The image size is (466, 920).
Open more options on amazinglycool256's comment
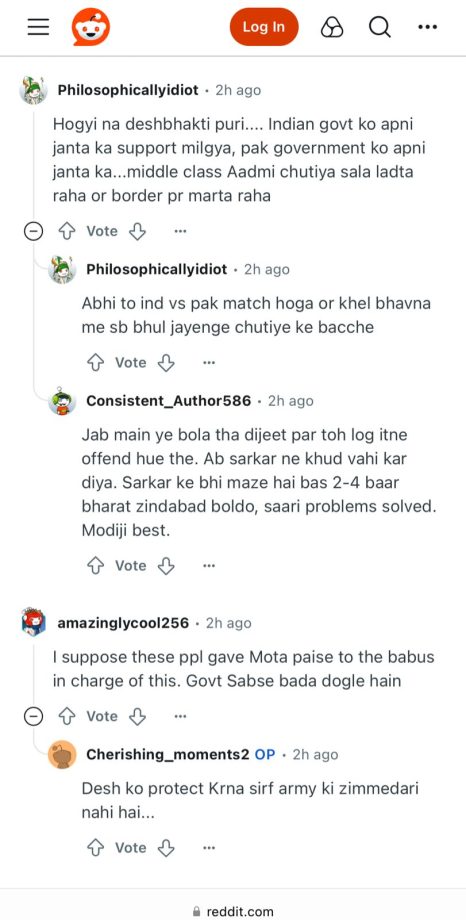181,716
